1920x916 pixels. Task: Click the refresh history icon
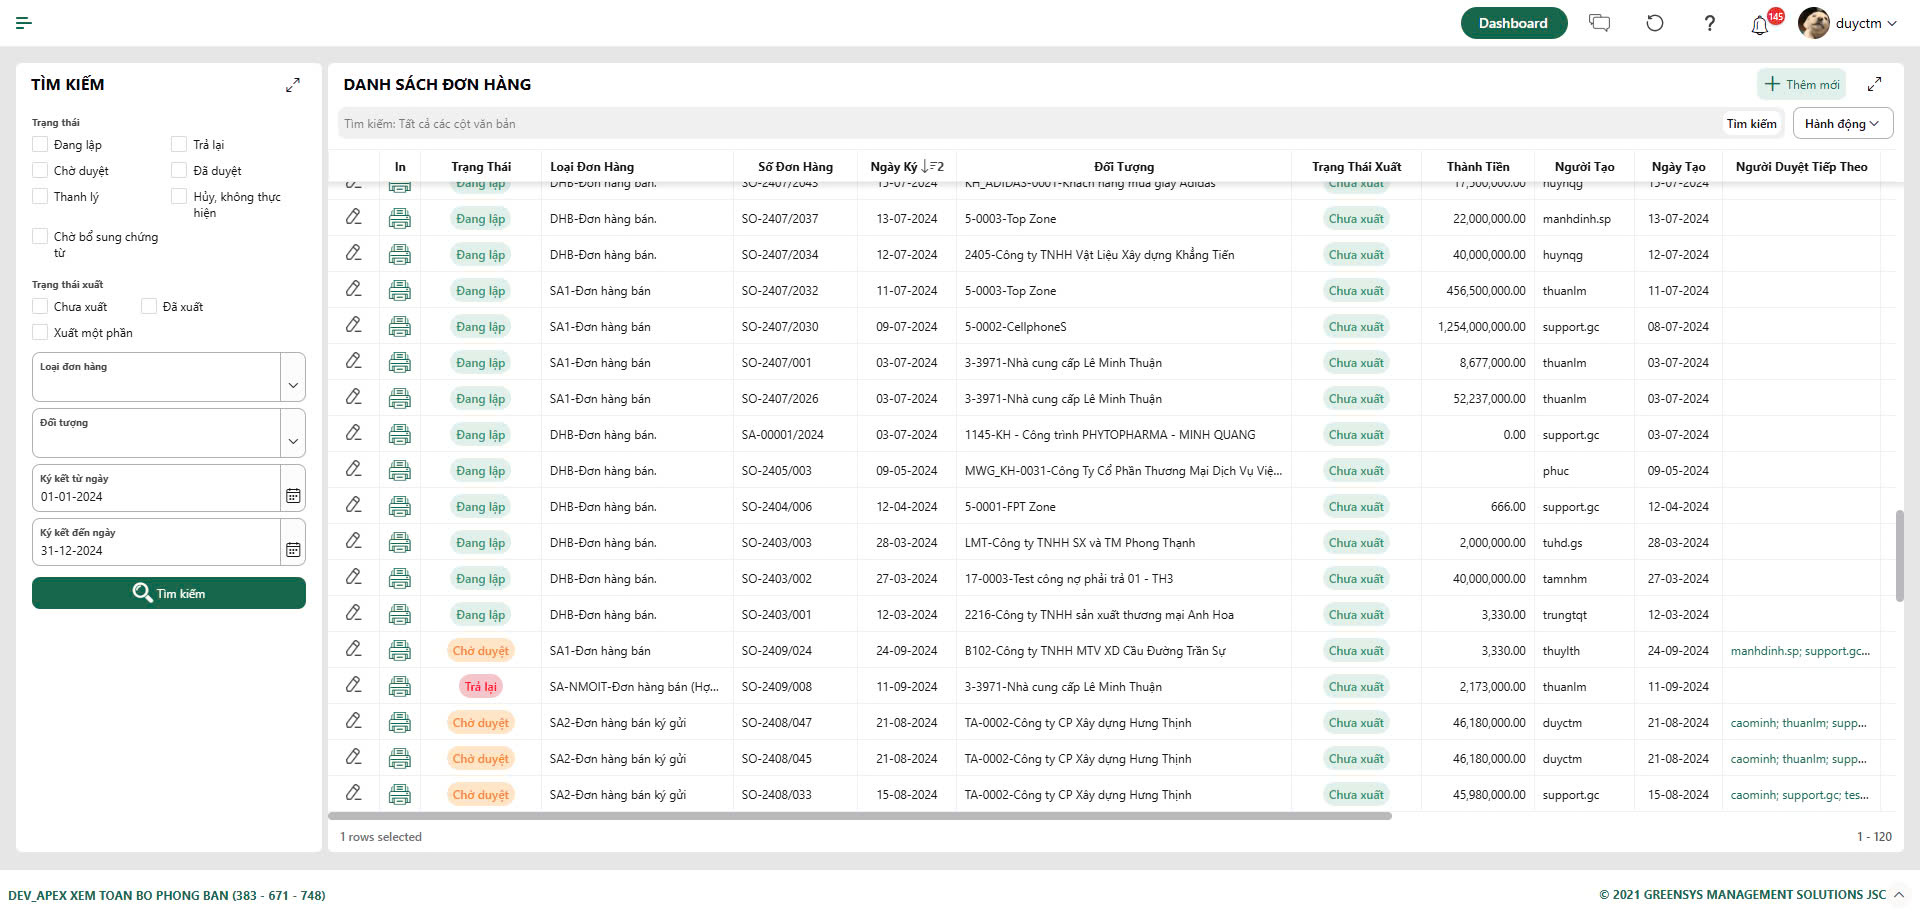pos(1655,23)
